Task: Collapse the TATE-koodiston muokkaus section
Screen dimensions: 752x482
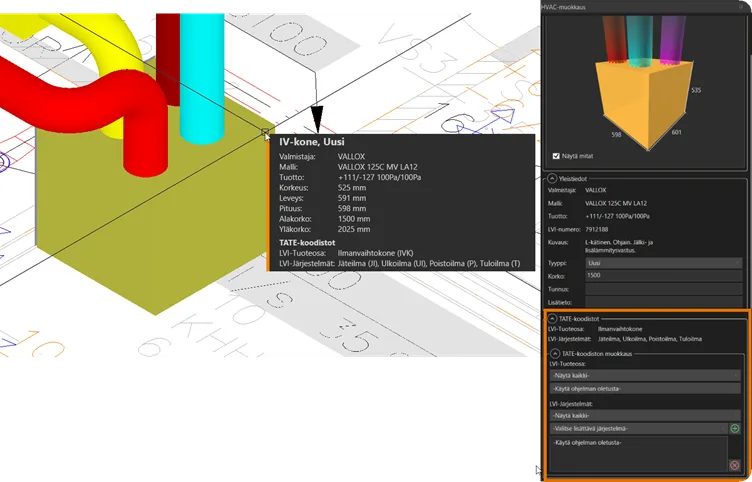Action: [554, 353]
